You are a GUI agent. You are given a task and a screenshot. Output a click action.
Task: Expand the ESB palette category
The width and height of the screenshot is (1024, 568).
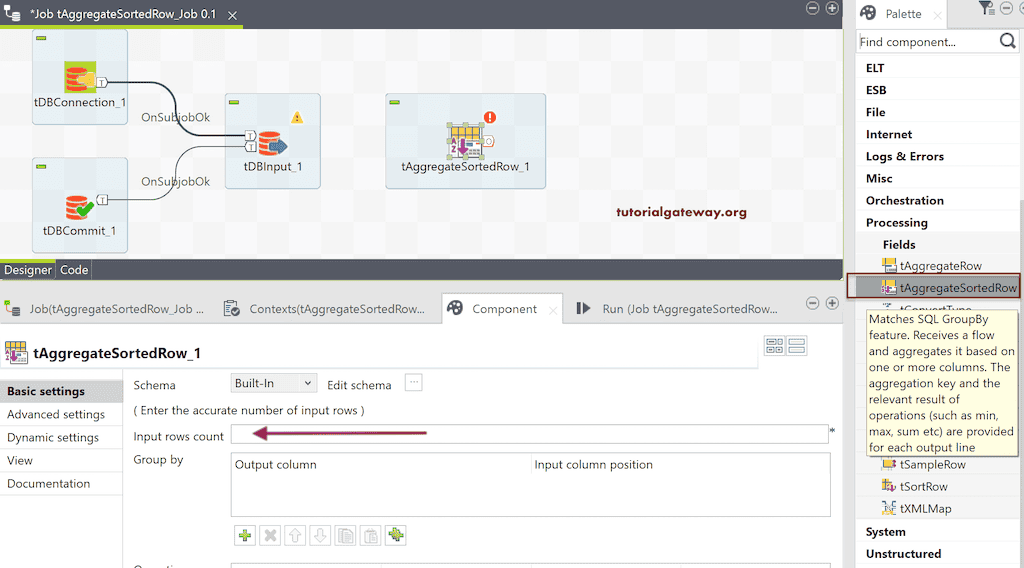coord(876,90)
